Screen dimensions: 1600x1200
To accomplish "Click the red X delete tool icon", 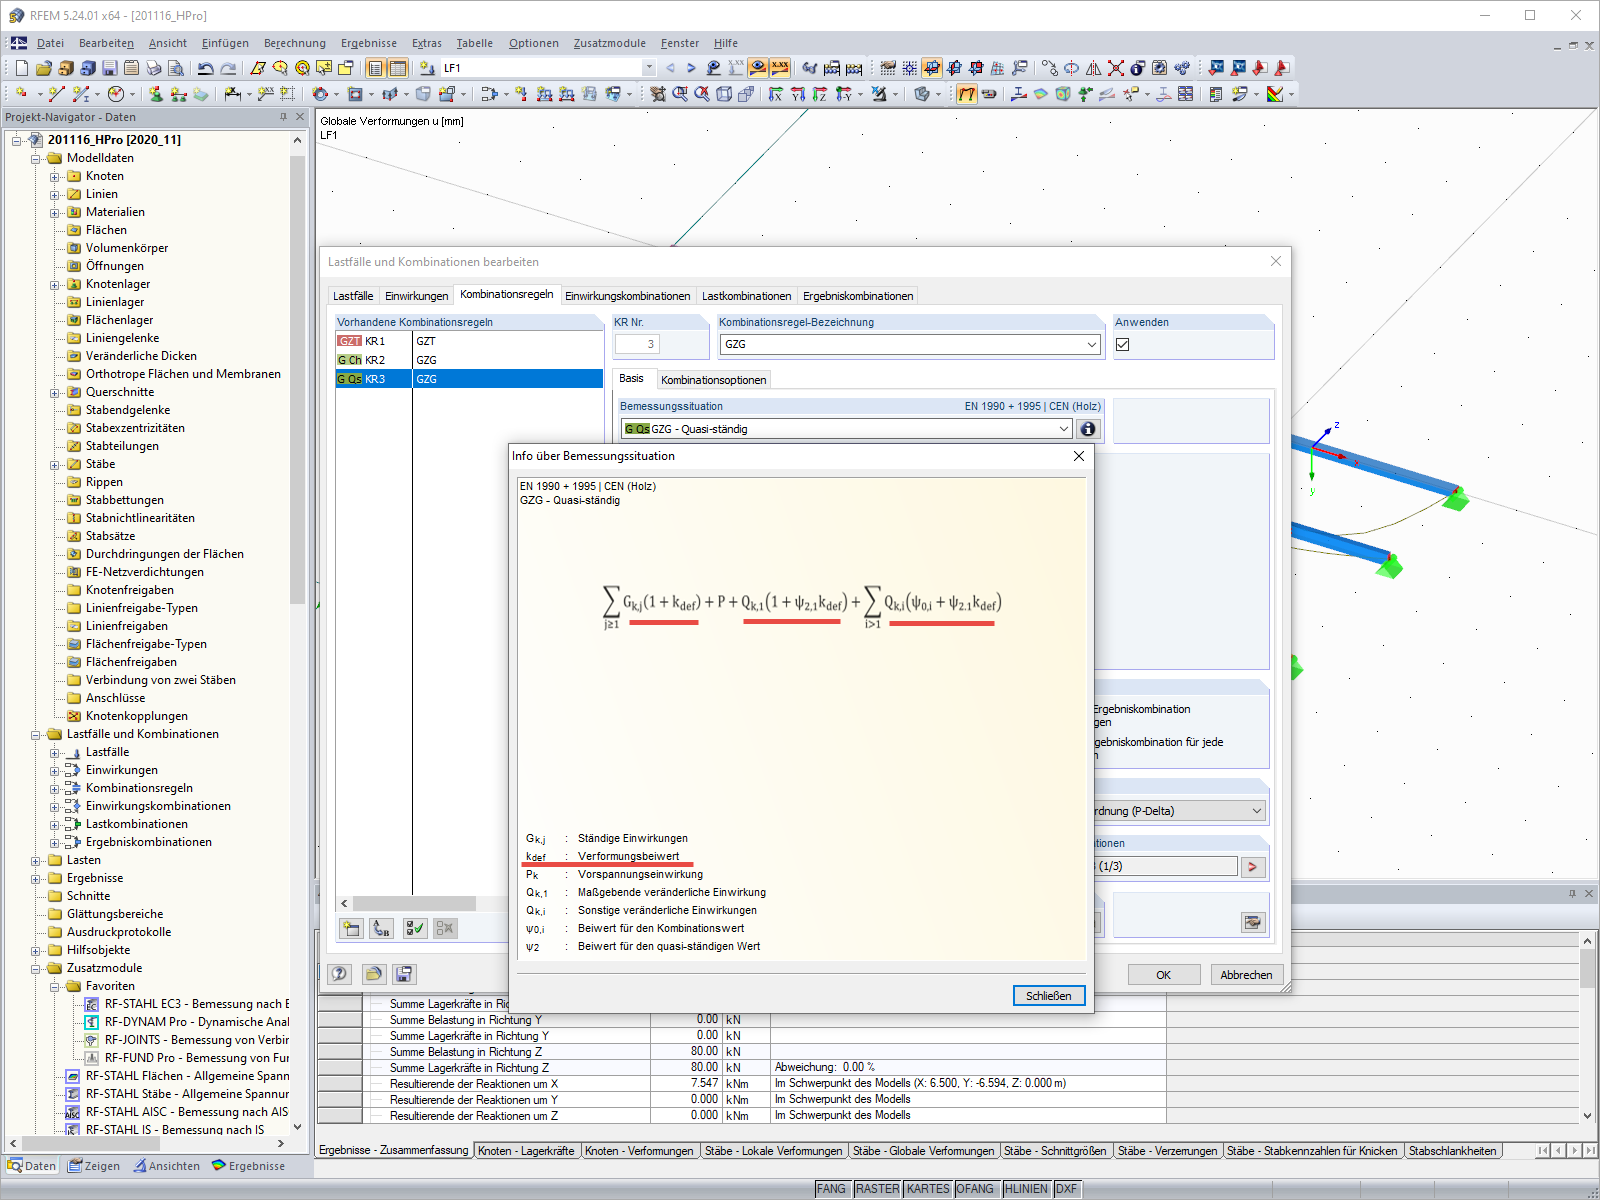I will point(1116,68).
